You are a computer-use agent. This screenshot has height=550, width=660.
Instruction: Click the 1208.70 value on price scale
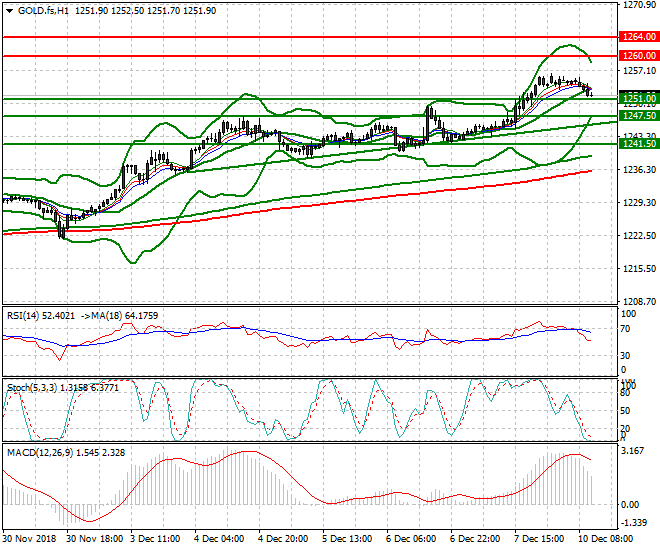click(638, 301)
